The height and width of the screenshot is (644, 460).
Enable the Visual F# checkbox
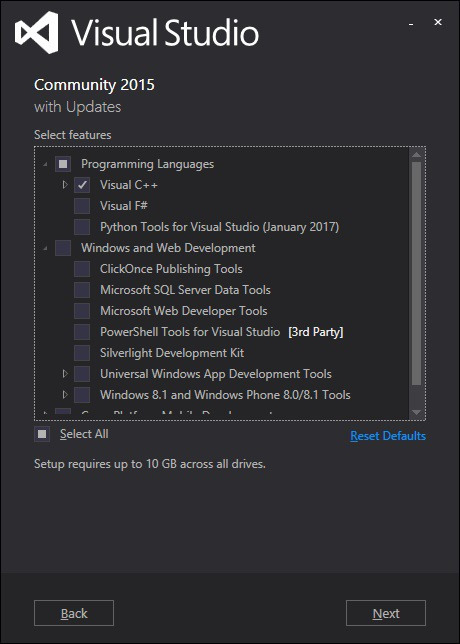[82, 206]
